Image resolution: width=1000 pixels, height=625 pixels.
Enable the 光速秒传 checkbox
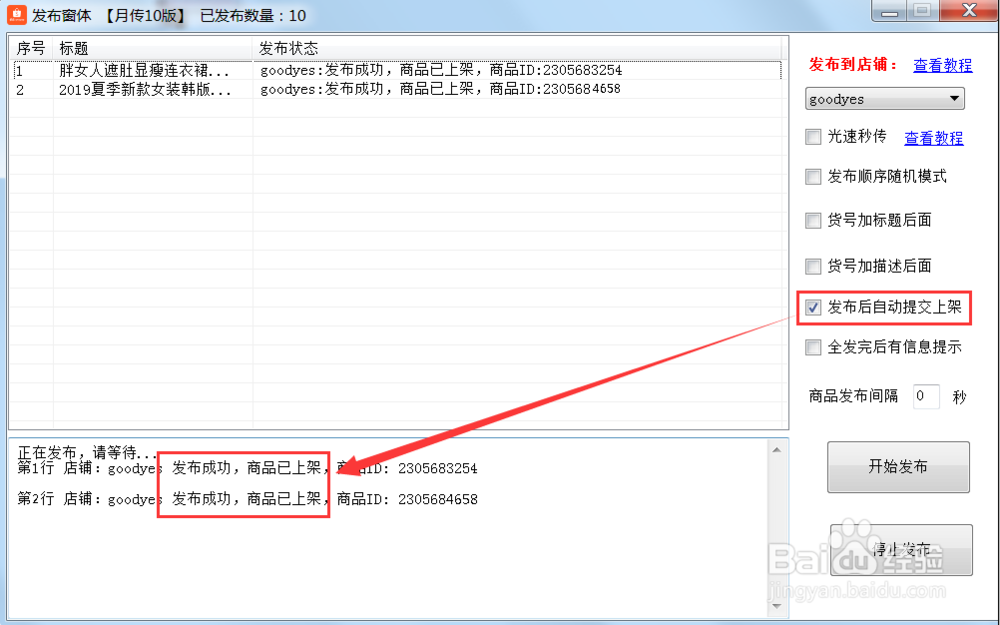pyautogui.click(x=812, y=136)
